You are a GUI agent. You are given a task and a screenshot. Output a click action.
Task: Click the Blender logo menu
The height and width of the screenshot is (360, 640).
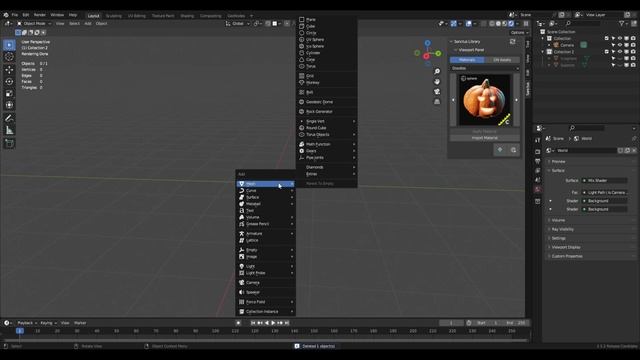[6, 15]
